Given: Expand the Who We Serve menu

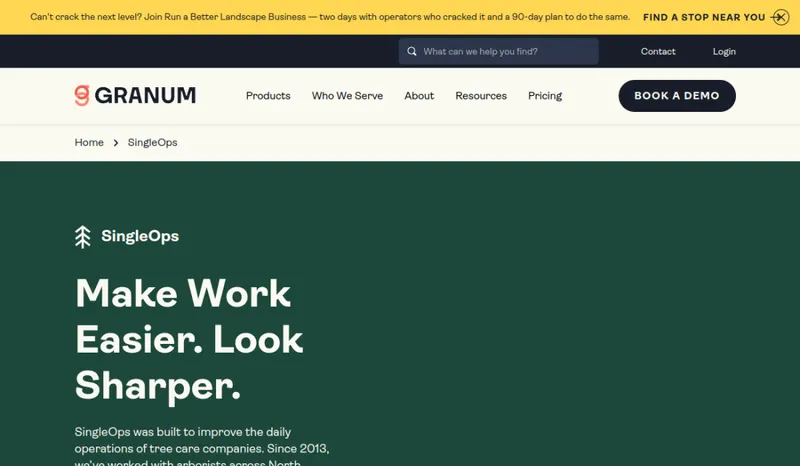Looking at the screenshot, I should pyautogui.click(x=347, y=96).
